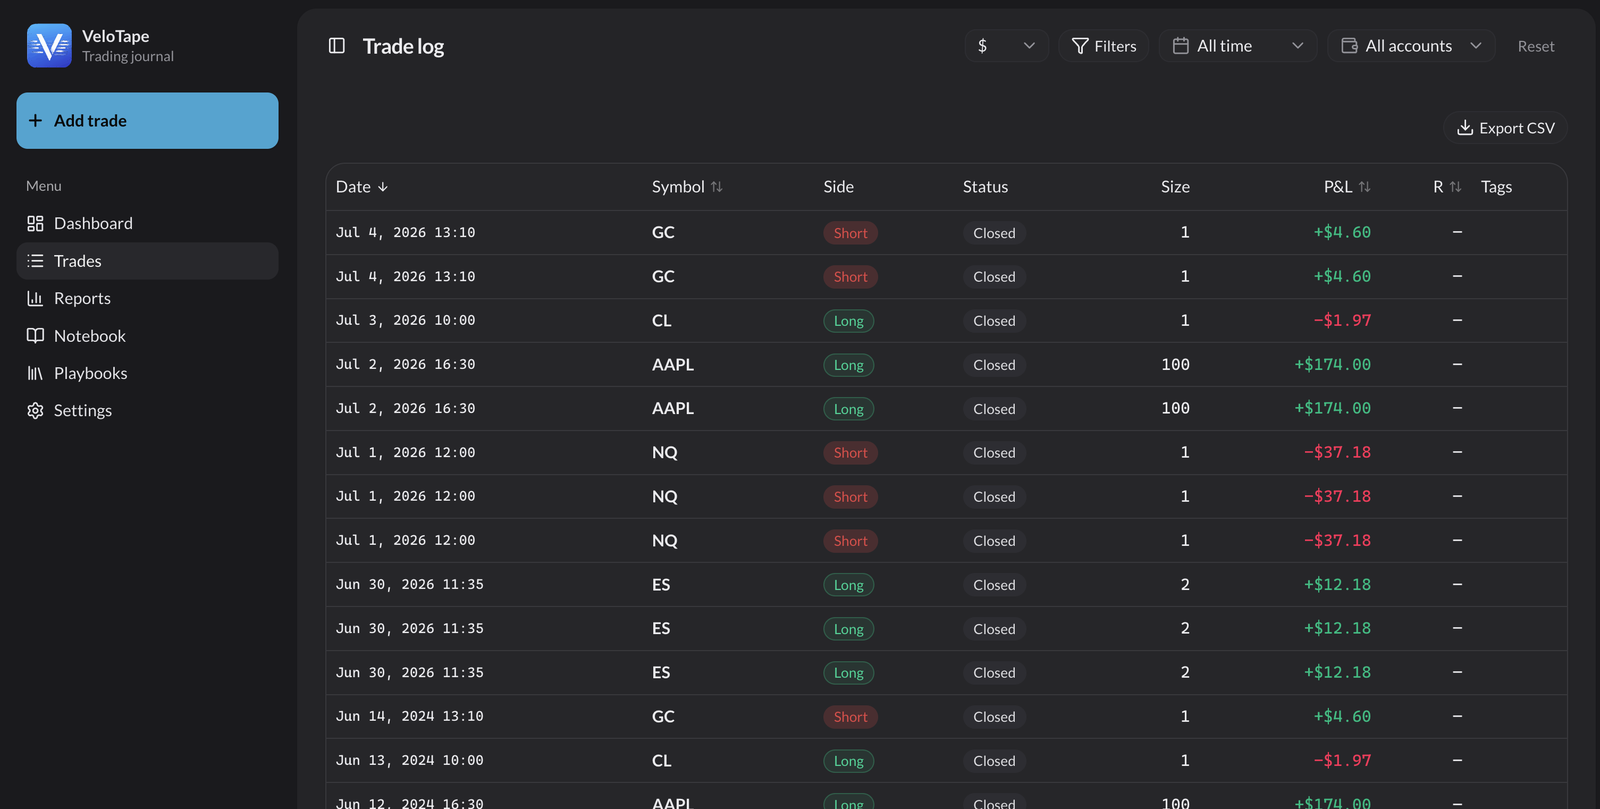Open Notebook from the sidebar

click(x=147, y=336)
